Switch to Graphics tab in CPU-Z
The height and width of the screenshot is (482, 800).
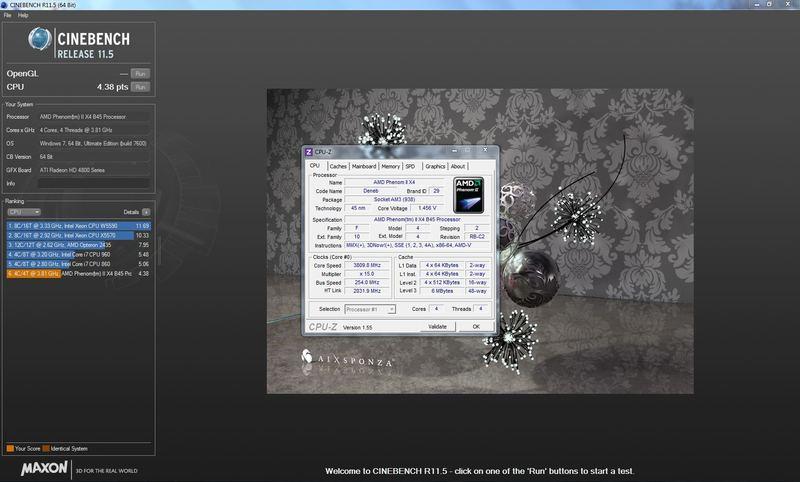coord(435,166)
